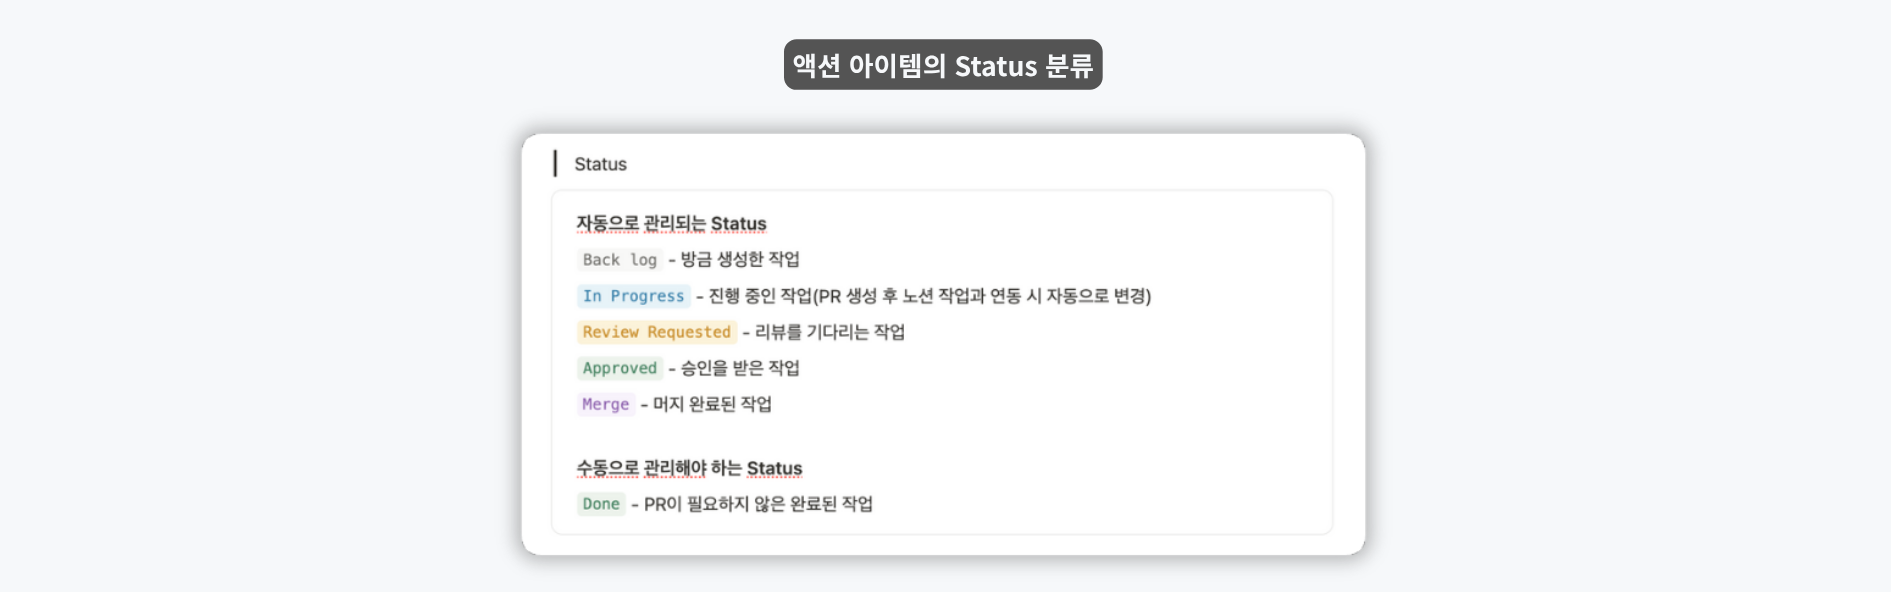
Task: Select the purple Merge status tag
Action: 605,404
